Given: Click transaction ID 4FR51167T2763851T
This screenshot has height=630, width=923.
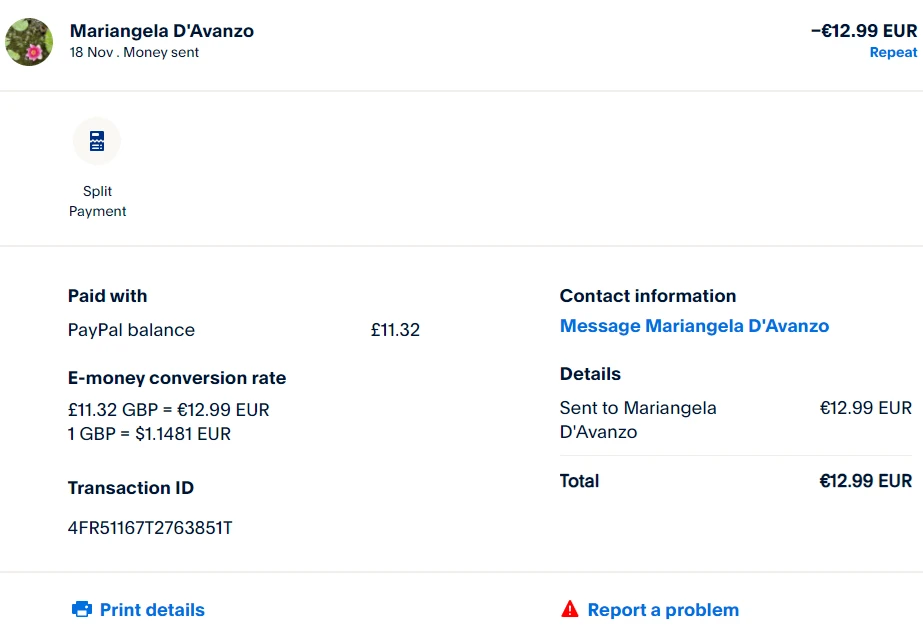Looking at the screenshot, I should [150, 527].
